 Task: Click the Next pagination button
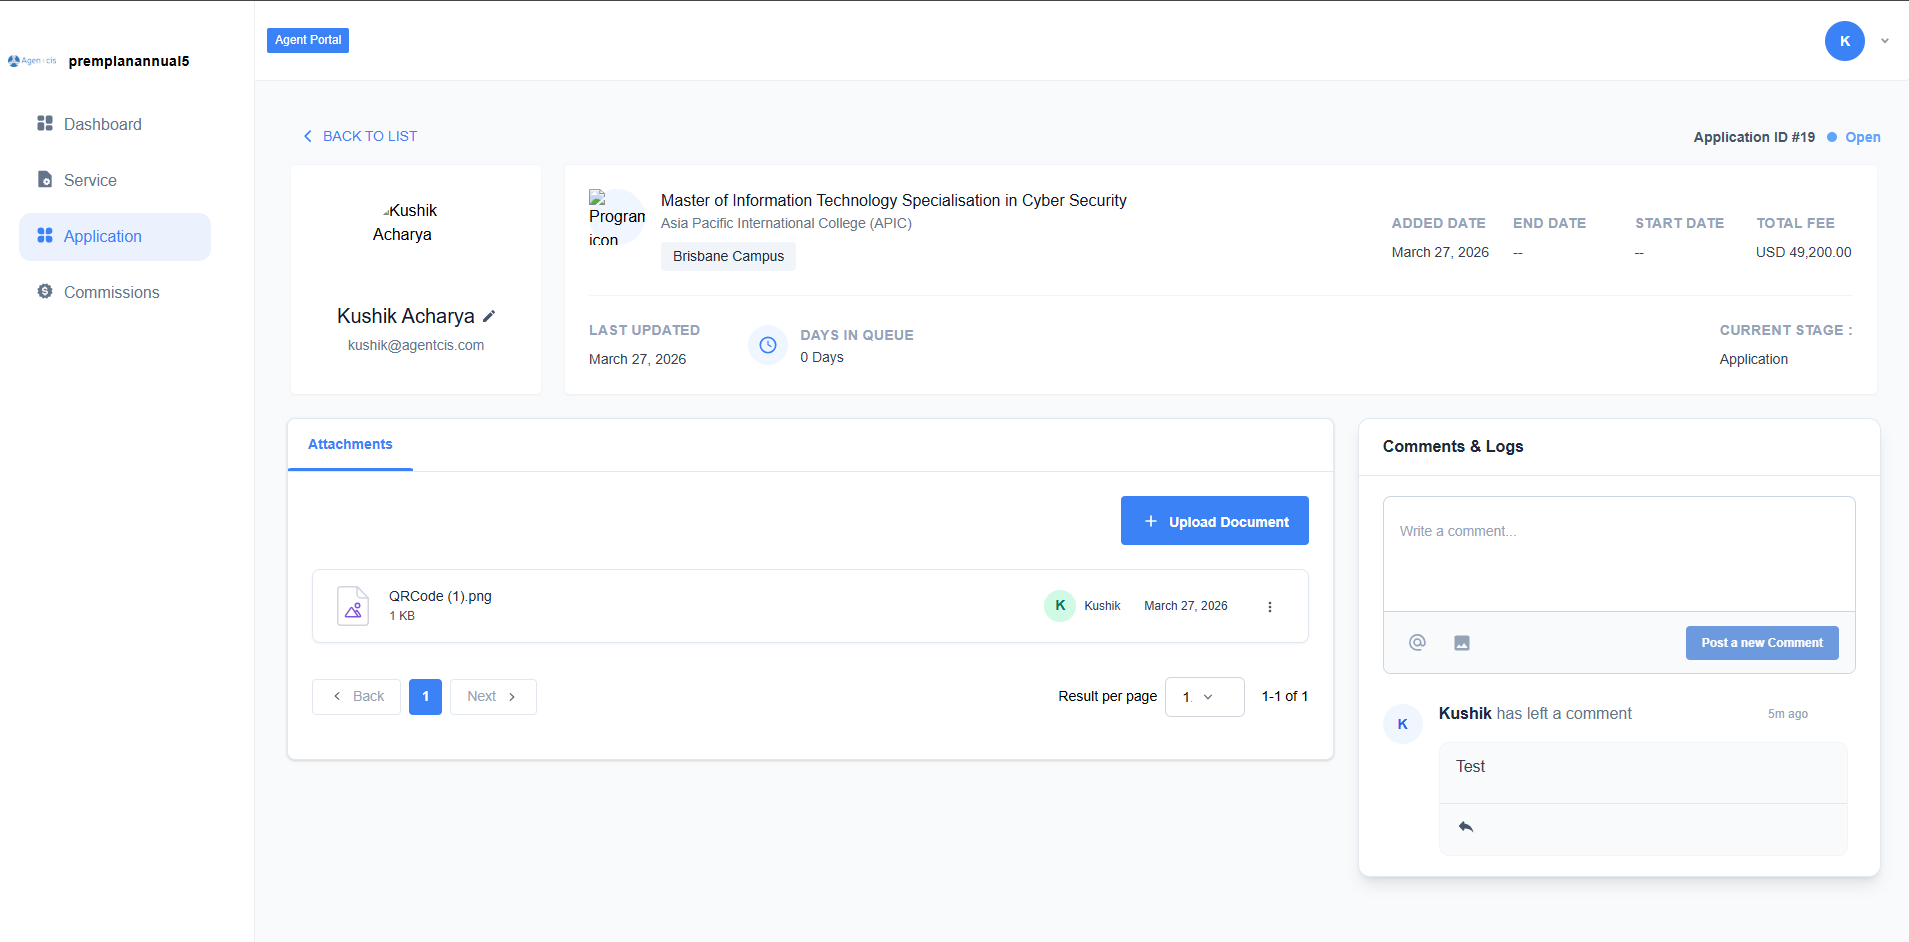click(x=493, y=697)
